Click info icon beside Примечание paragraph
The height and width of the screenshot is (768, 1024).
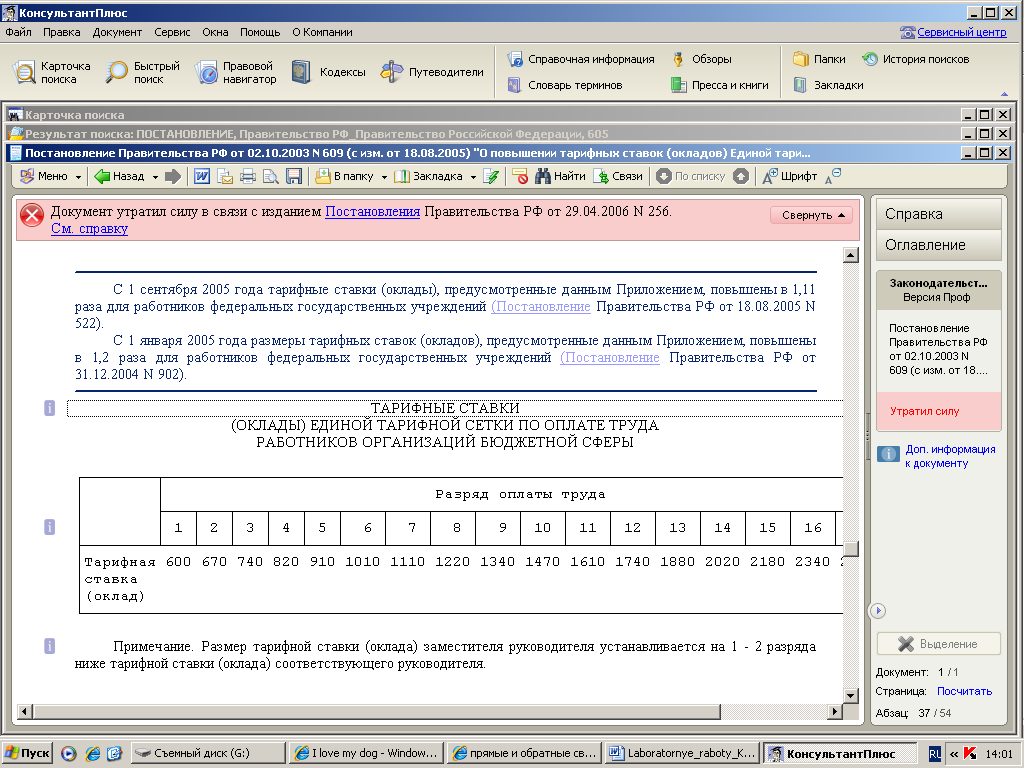coord(50,646)
